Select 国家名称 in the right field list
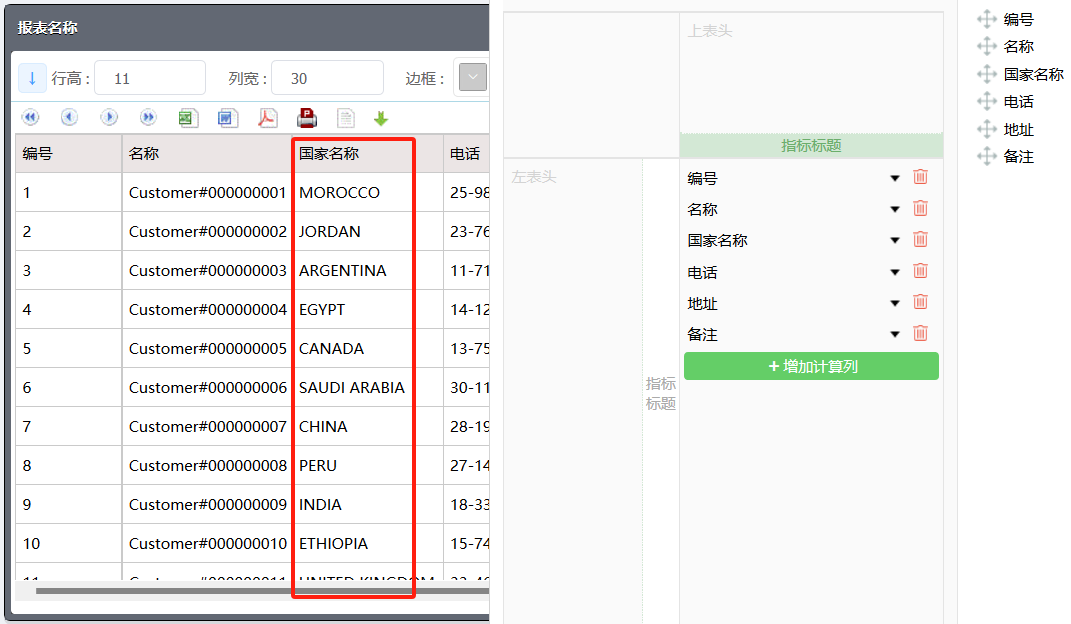The width and height of the screenshot is (1071, 624). coord(1033,74)
